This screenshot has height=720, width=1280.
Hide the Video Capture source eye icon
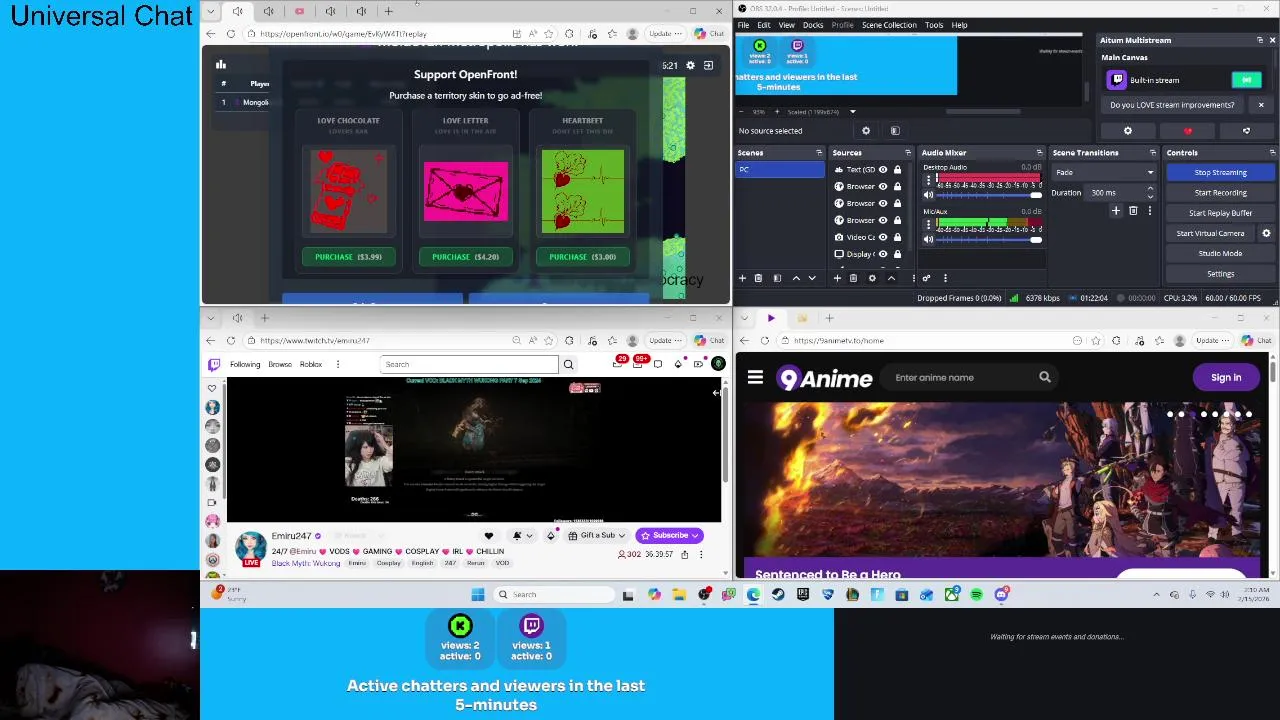(x=882, y=237)
